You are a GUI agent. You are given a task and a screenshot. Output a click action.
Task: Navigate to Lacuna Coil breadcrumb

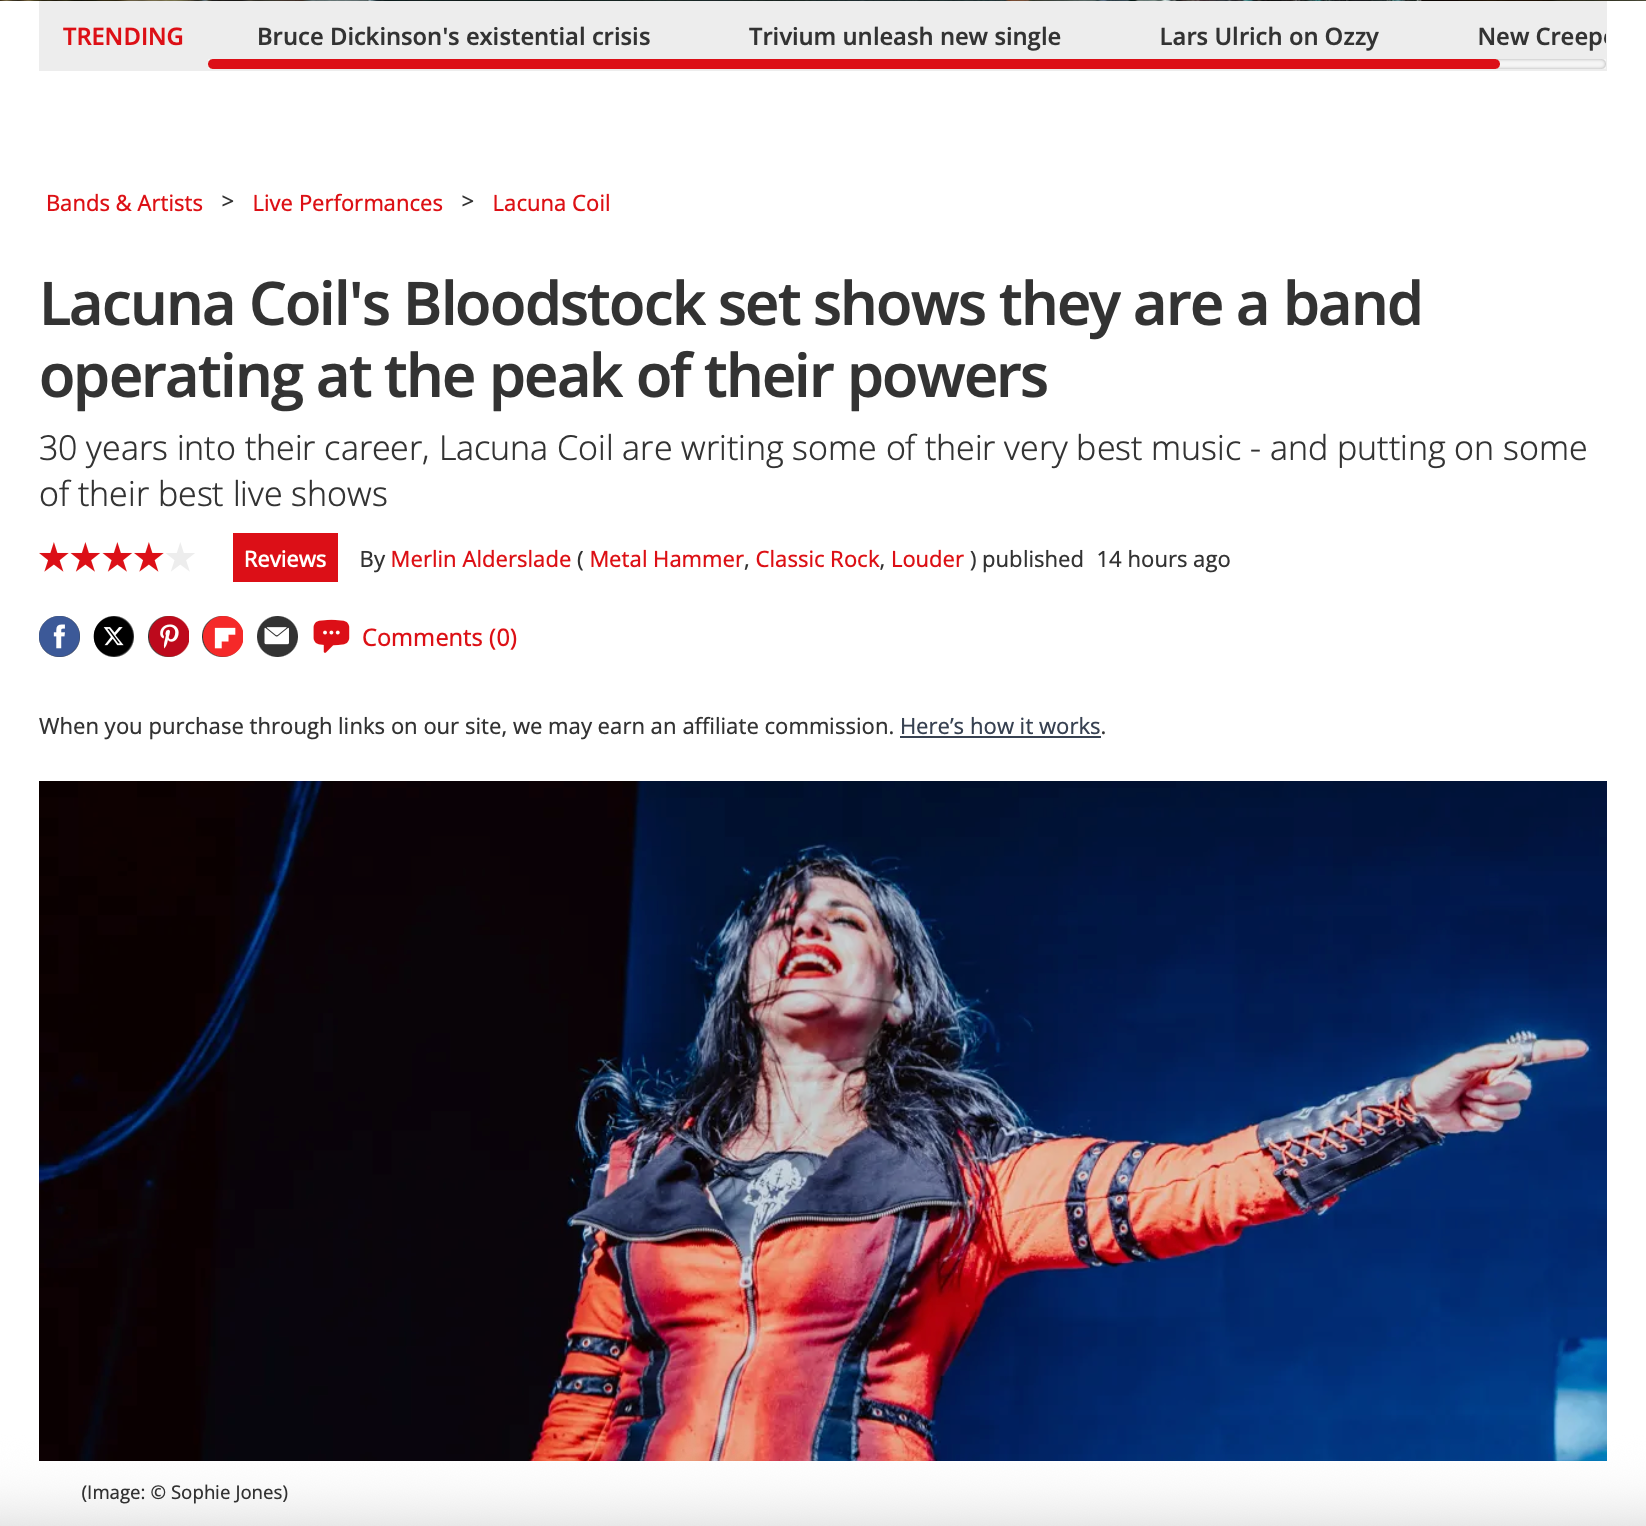pyautogui.click(x=551, y=203)
